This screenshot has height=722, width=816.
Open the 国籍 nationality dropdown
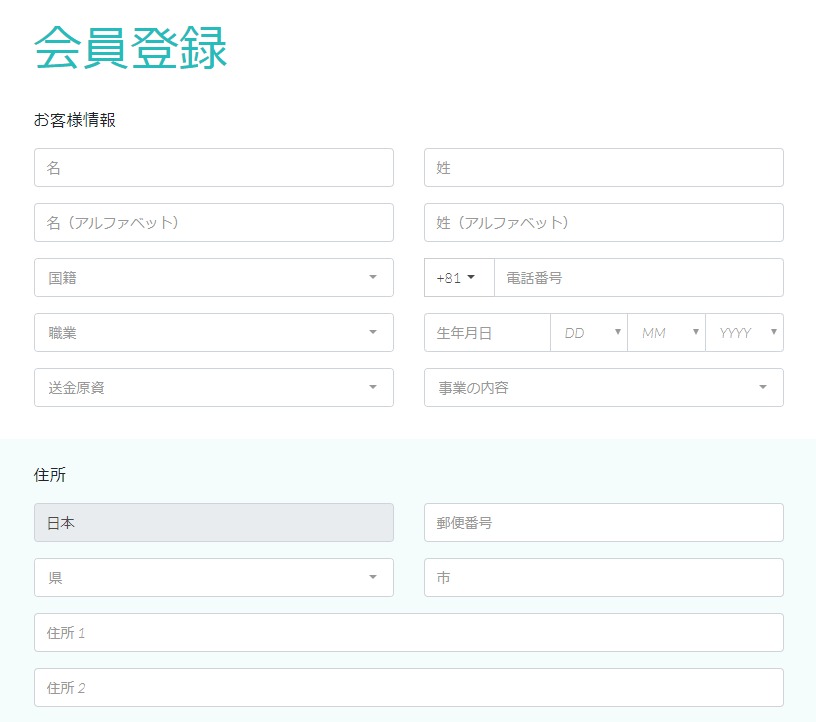(213, 278)
